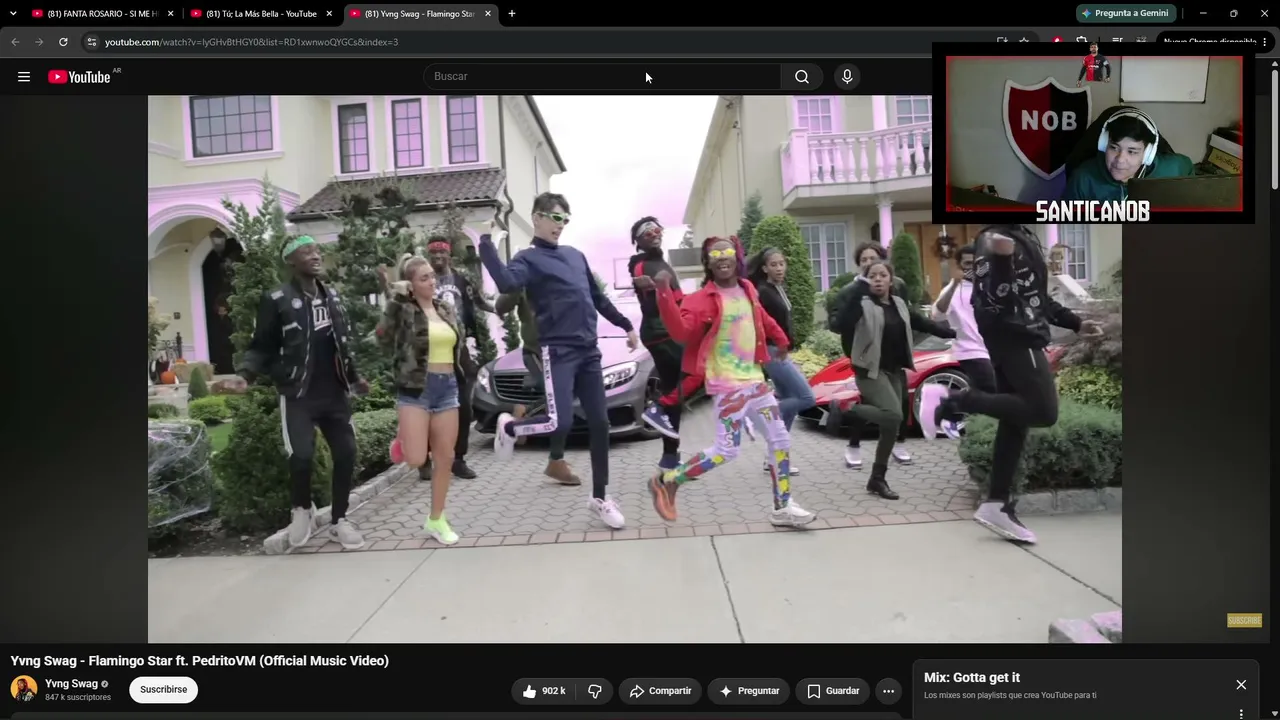1280x720 pixels.
Task: Go back to the previous page
Action: [15, 42]
